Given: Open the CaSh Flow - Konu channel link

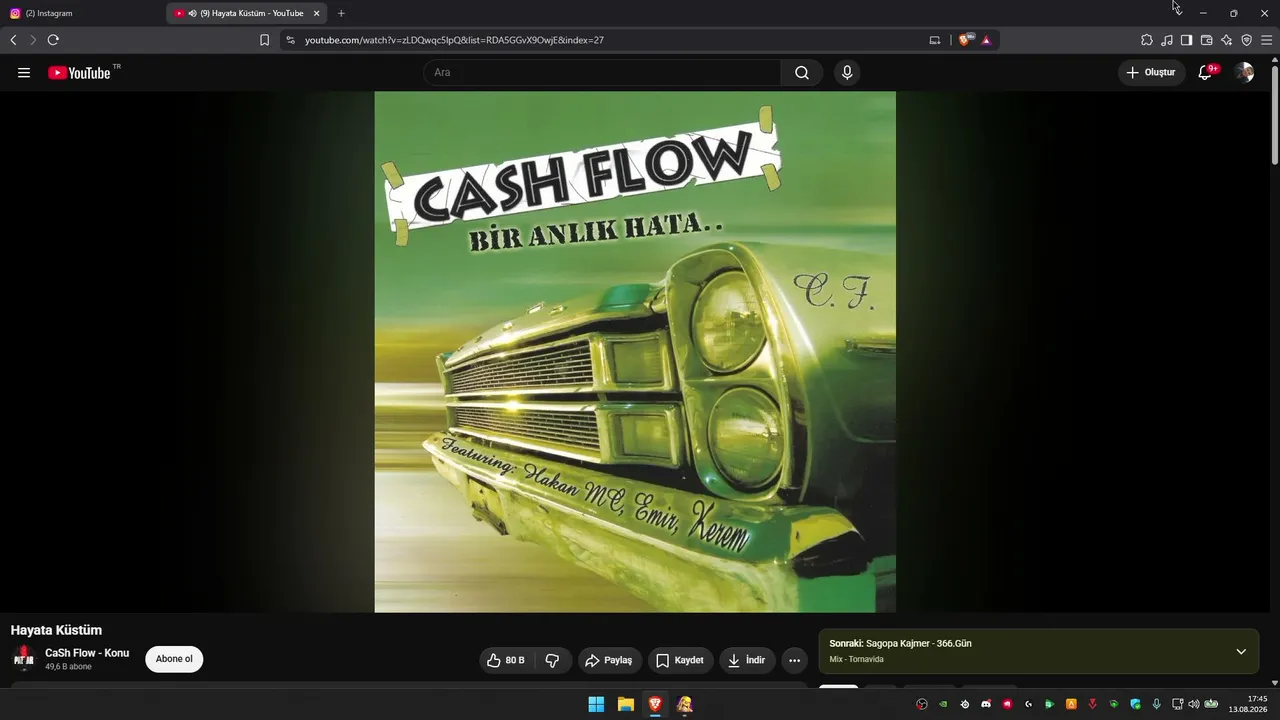Looking at the screenshot, I should click(x=87, y=653).
